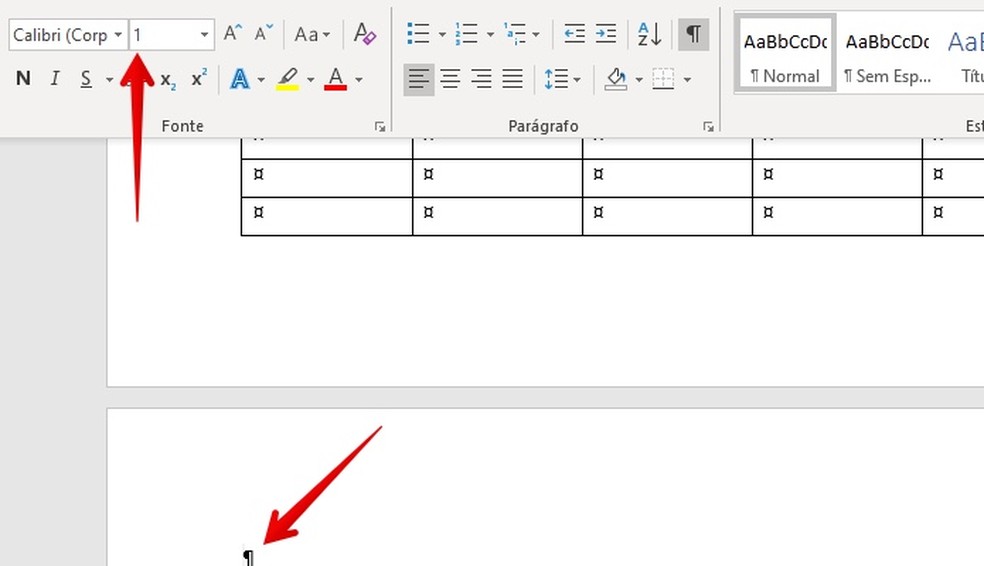
Task: Open text effects dropdown arrow
Action: [261, 80]
